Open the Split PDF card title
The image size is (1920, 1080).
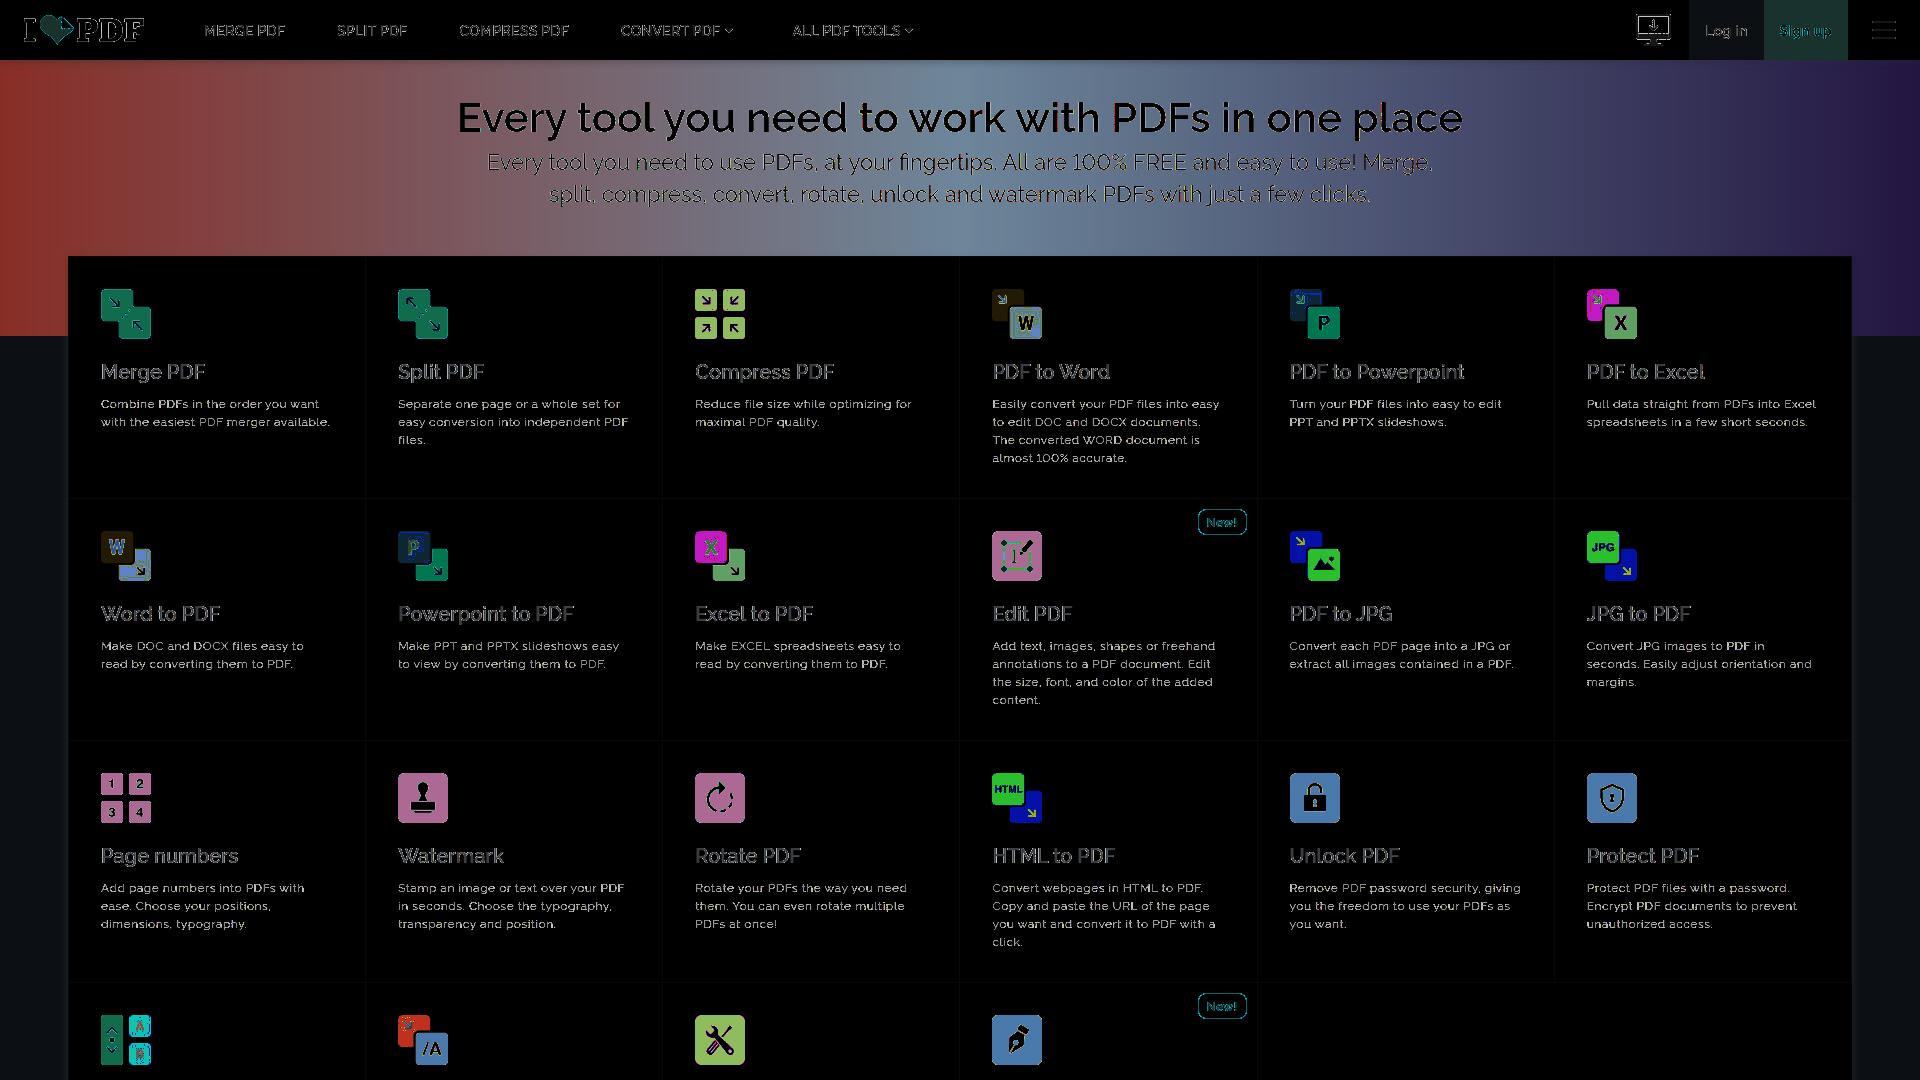coord(441,372)
